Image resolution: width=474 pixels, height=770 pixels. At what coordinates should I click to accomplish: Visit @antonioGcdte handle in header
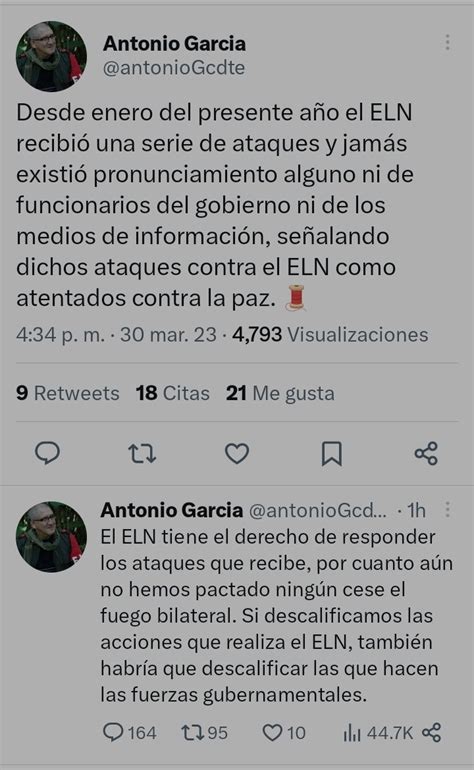click(x=174, y=68)
